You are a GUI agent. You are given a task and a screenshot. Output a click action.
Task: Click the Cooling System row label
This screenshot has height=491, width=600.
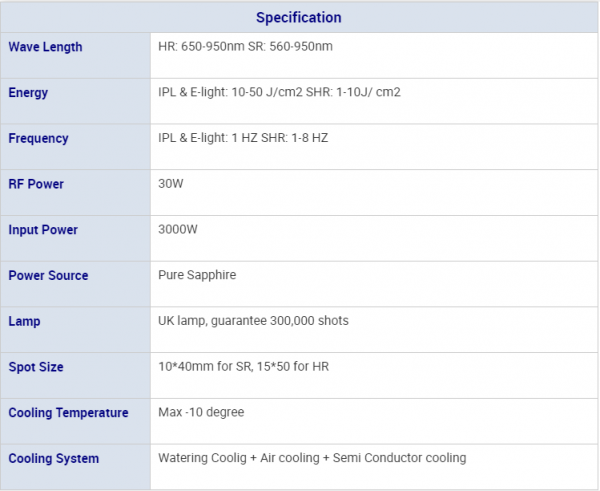(x=53, y=458)
